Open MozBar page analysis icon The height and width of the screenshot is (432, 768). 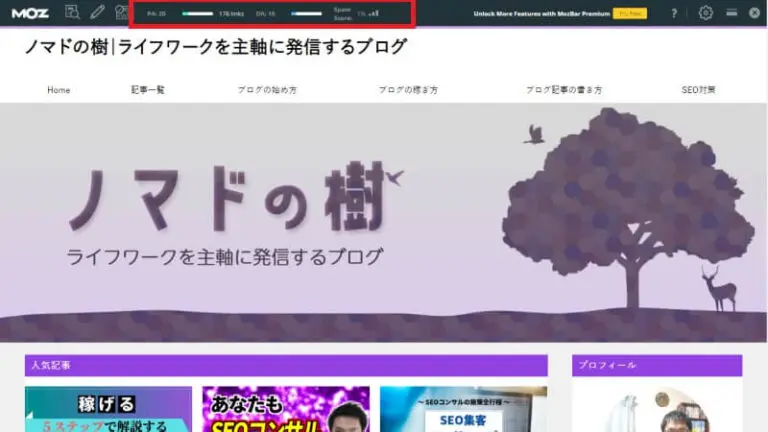click(72, 13)
